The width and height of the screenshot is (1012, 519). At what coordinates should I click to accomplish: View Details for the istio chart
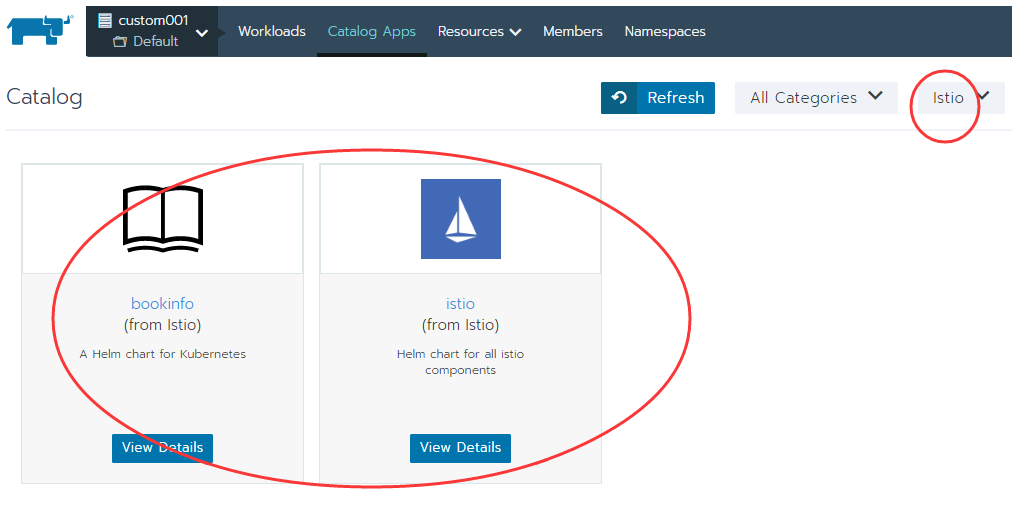pos(460,448)
